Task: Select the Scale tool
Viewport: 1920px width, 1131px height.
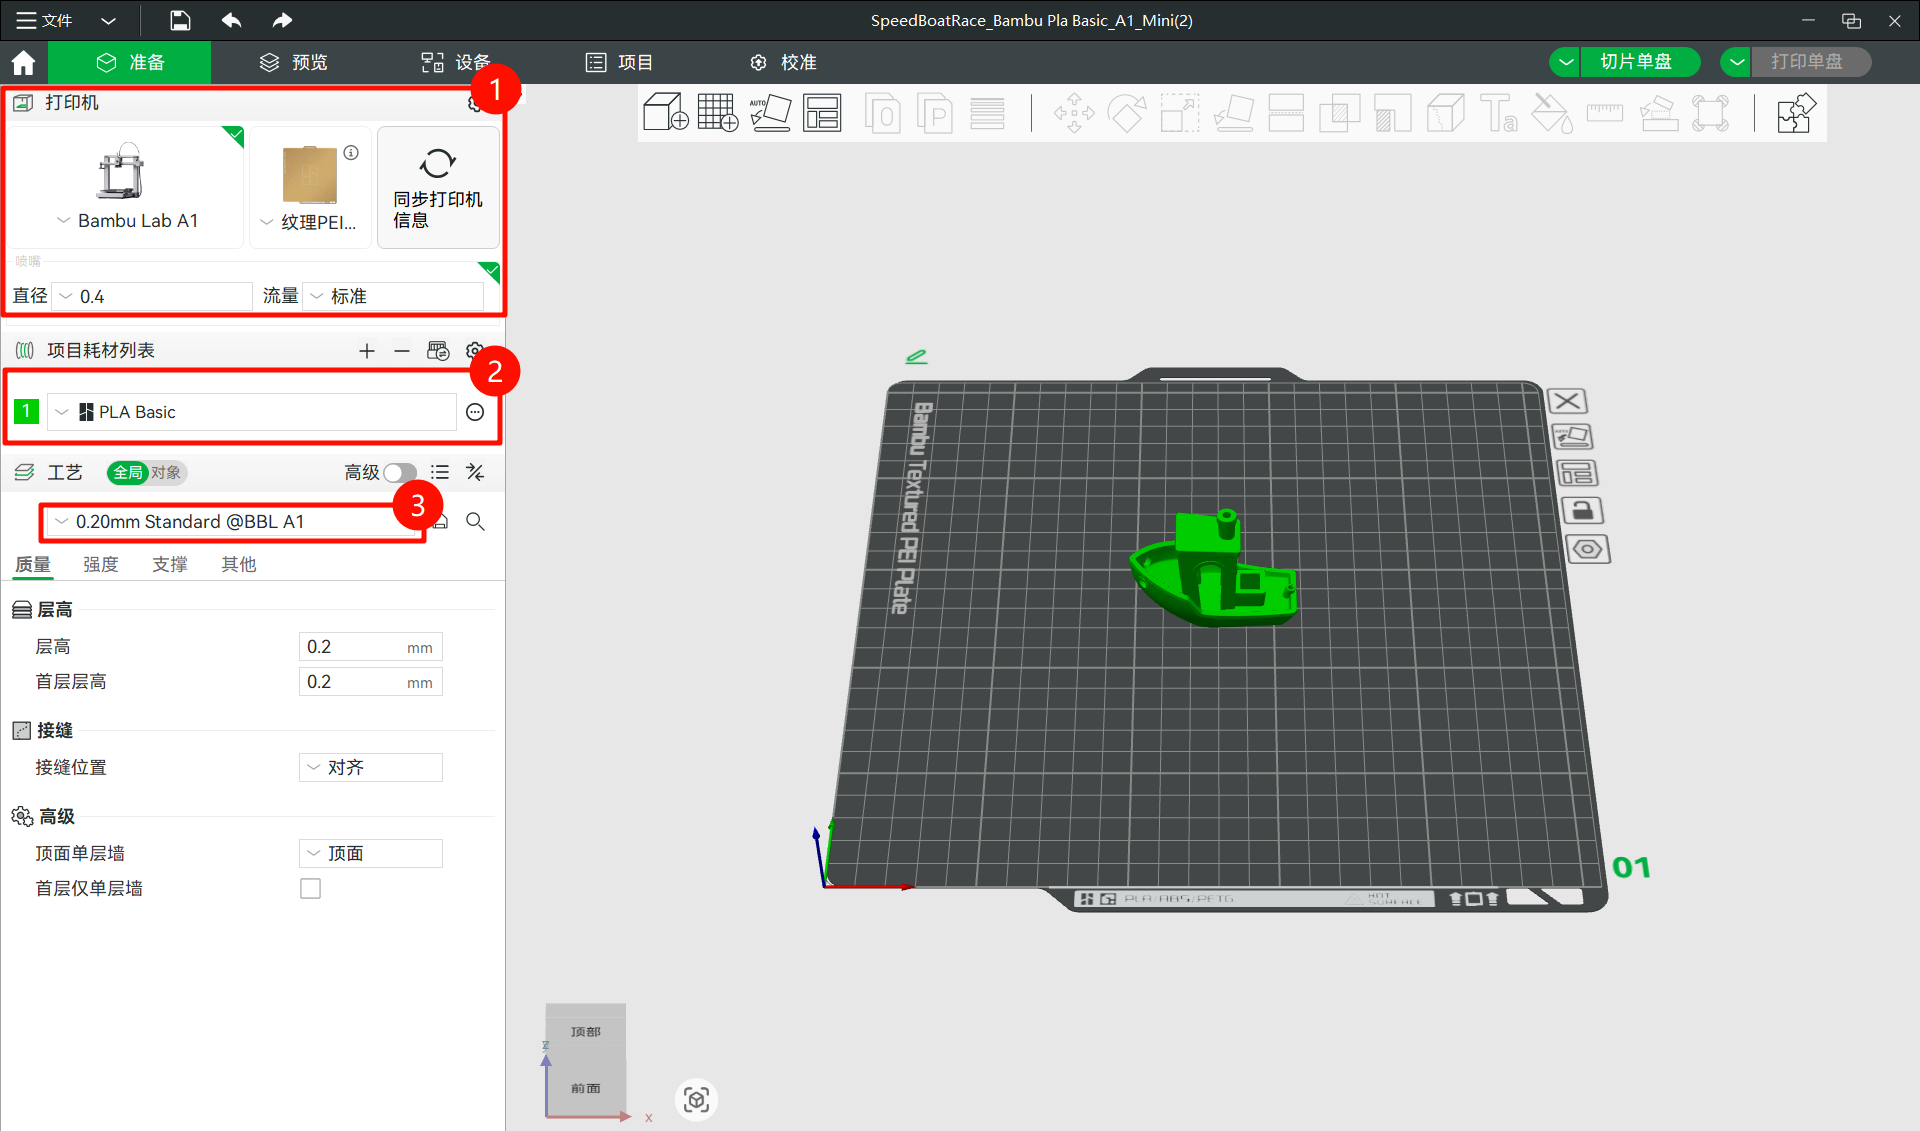Action: [x=1180, y=112]
